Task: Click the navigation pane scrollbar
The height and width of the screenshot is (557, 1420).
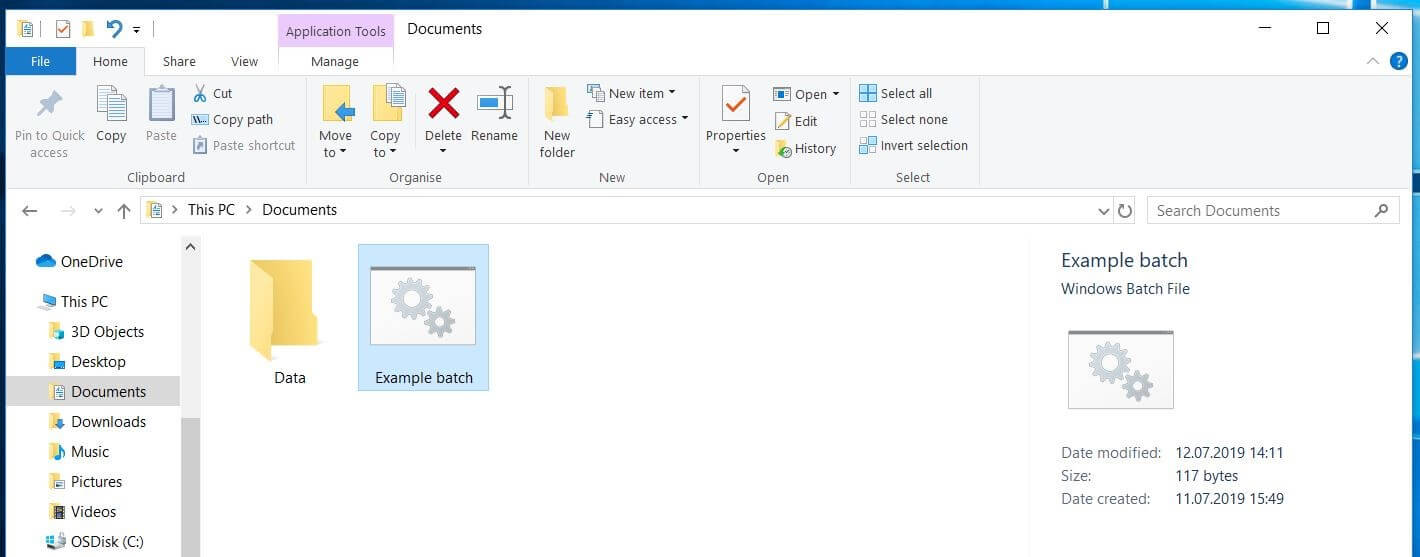Action: pyautogui.click(x=190, y=487)
